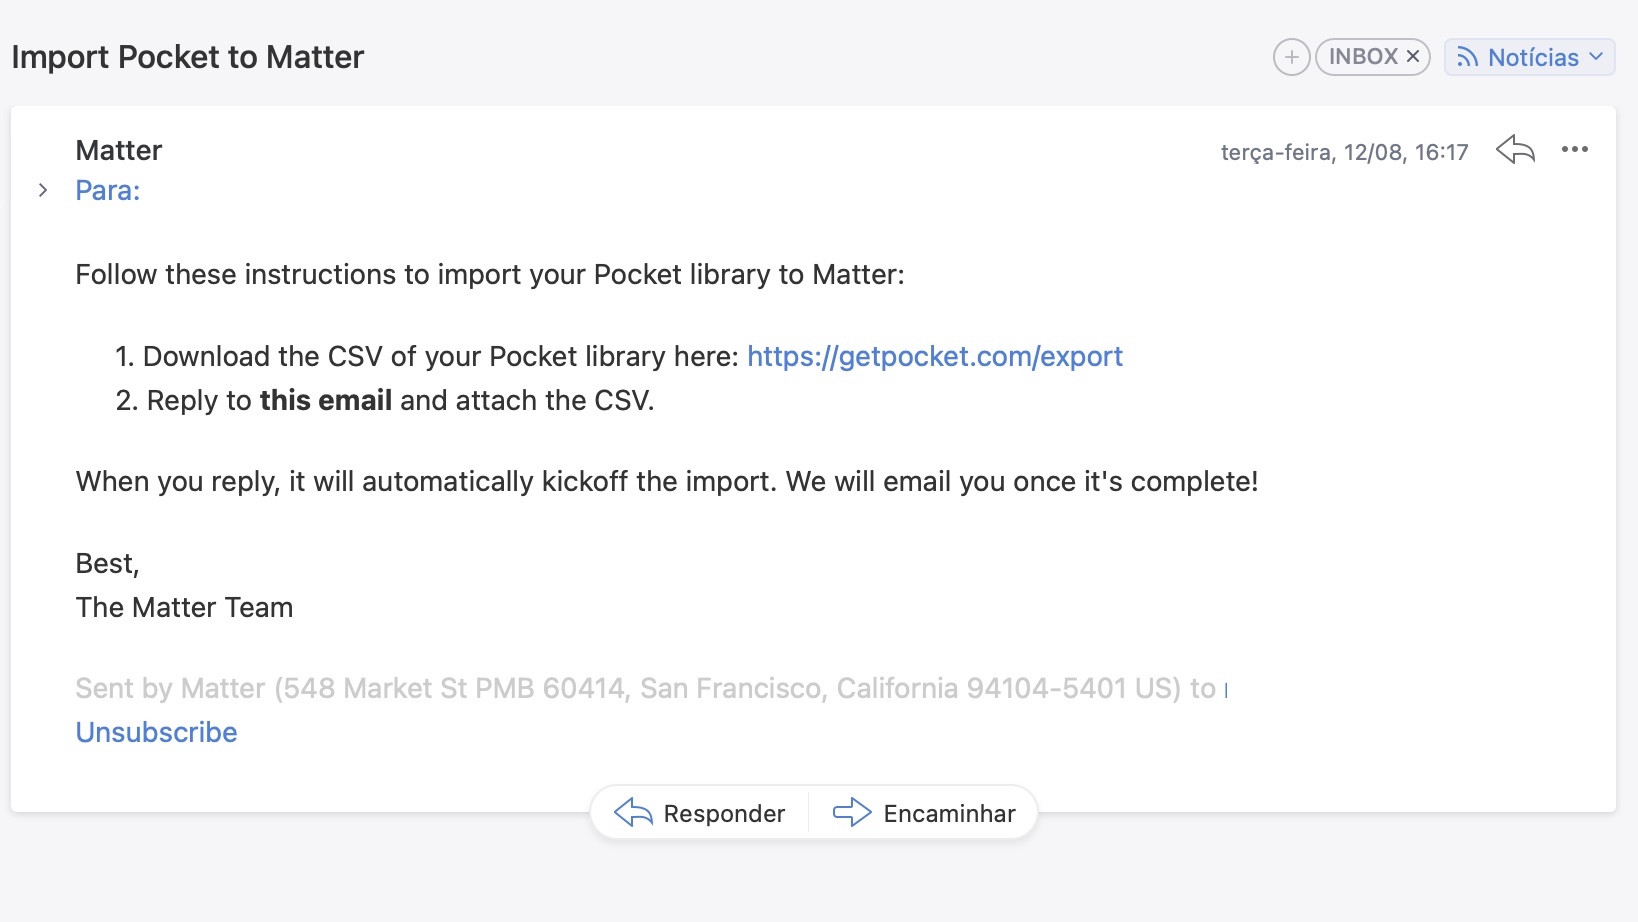Remove the INBOX tag with its X

coord(1413,57)
